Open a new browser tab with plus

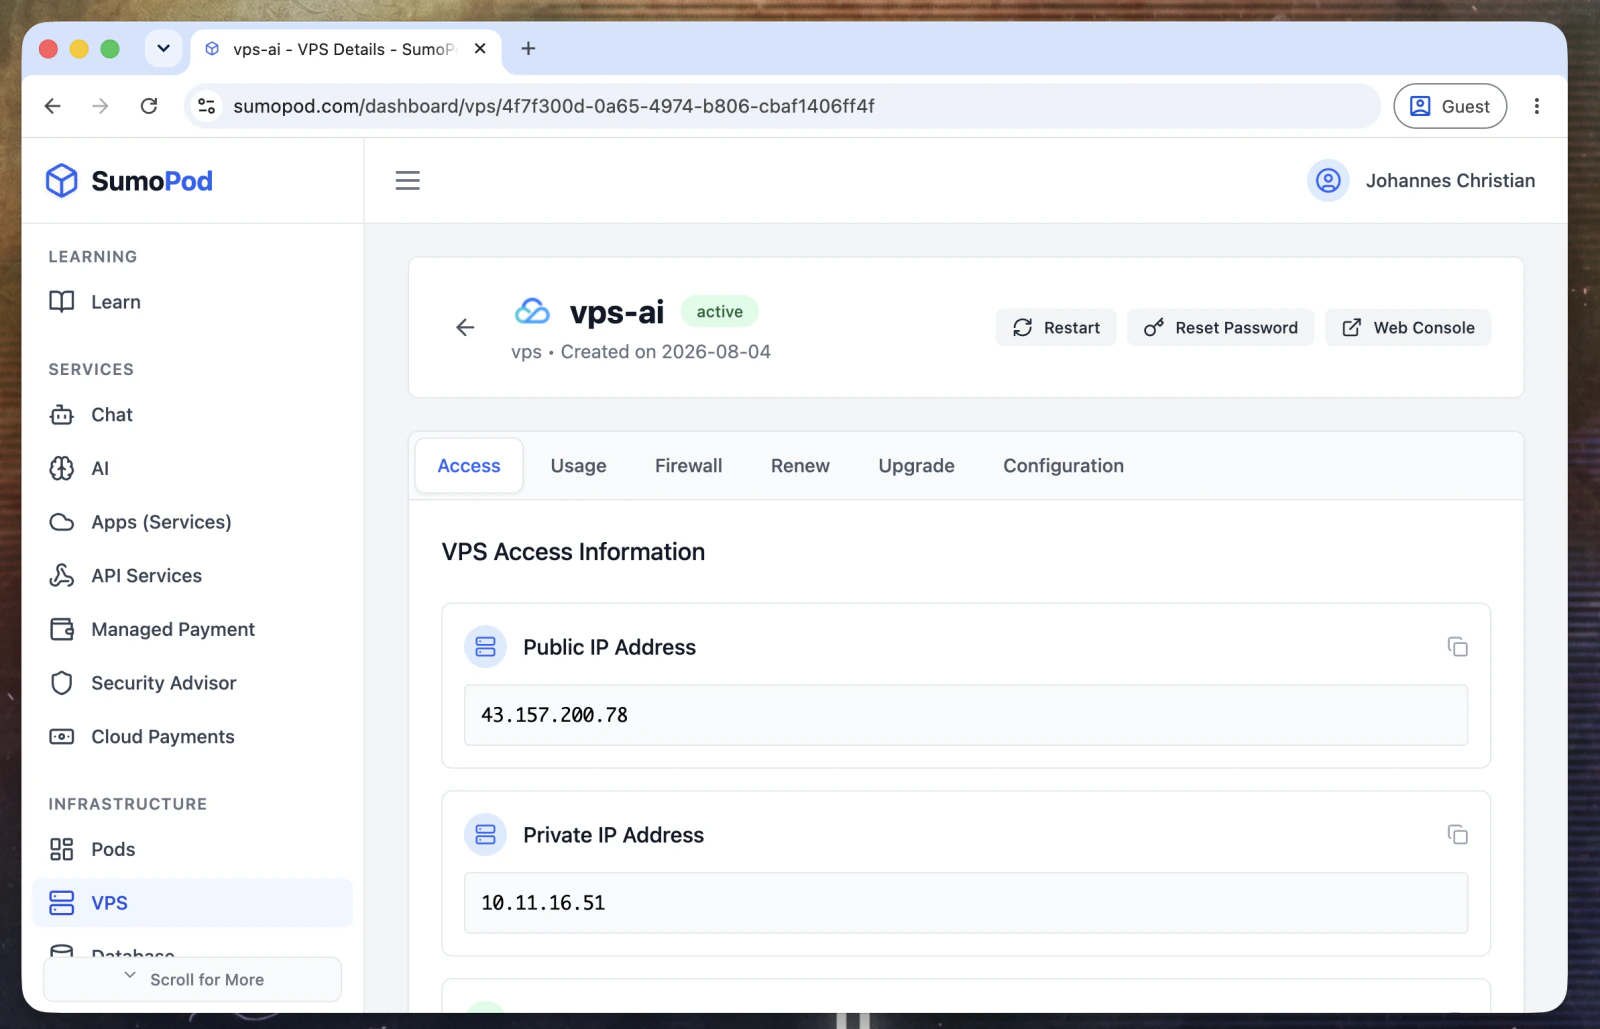point(529,48)
